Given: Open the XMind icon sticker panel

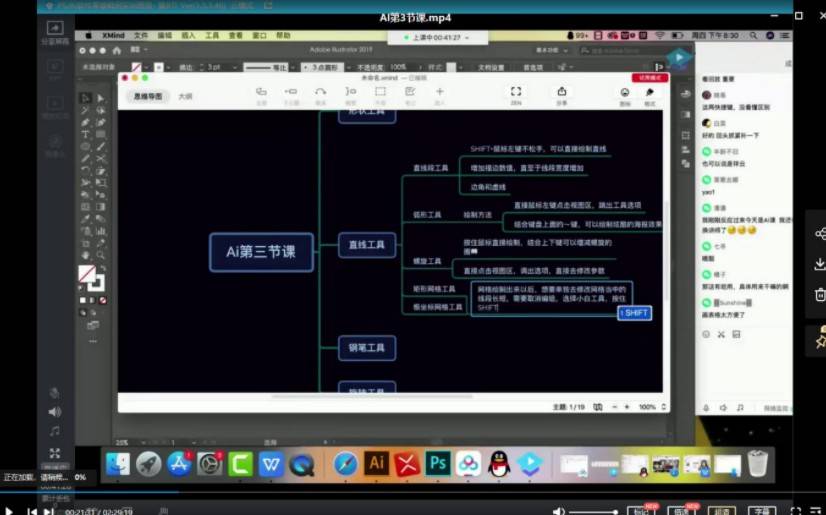Looking at the screenshot, I should pos(624,92).
